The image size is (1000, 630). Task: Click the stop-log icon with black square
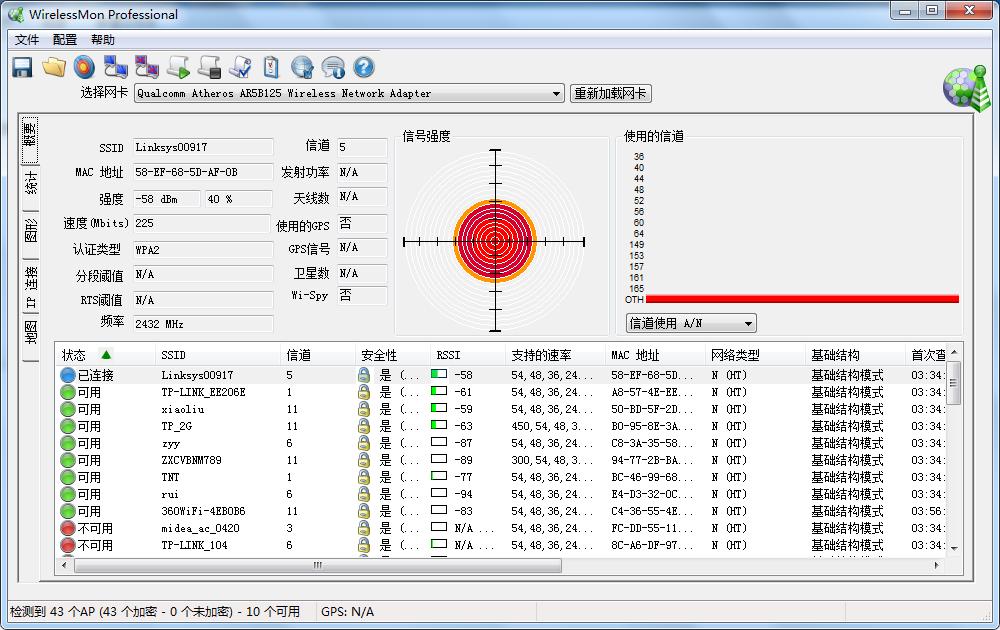[209, 67]
